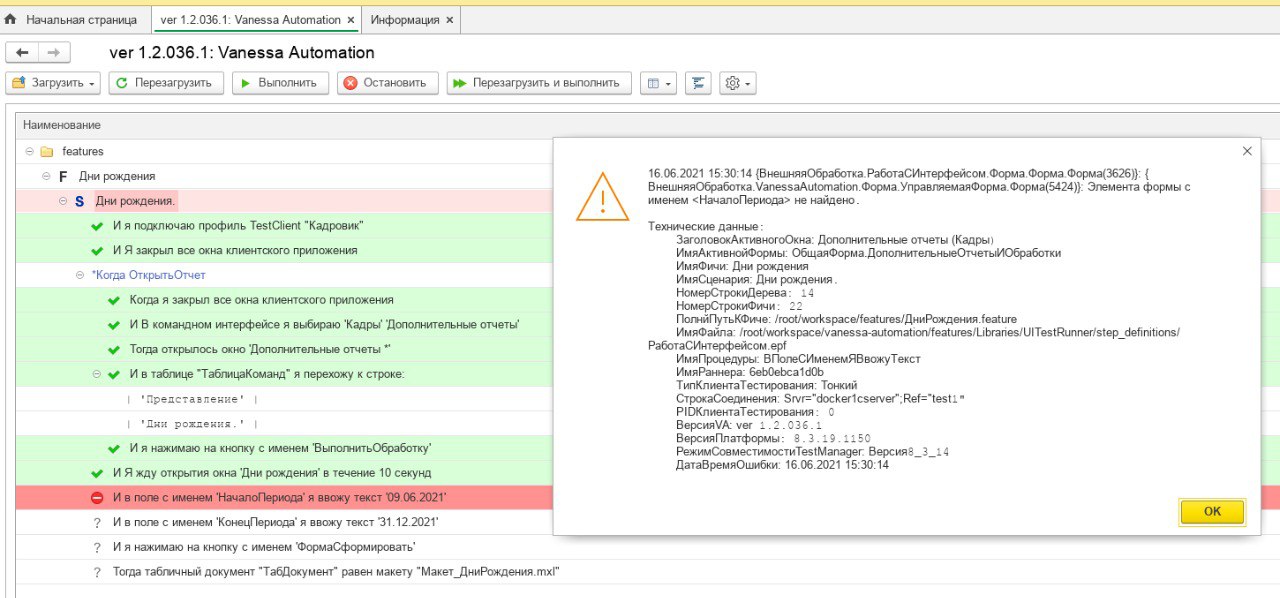1280x598 pixels.
Task: Close the error dialog with X
Action: (1246, 151)
